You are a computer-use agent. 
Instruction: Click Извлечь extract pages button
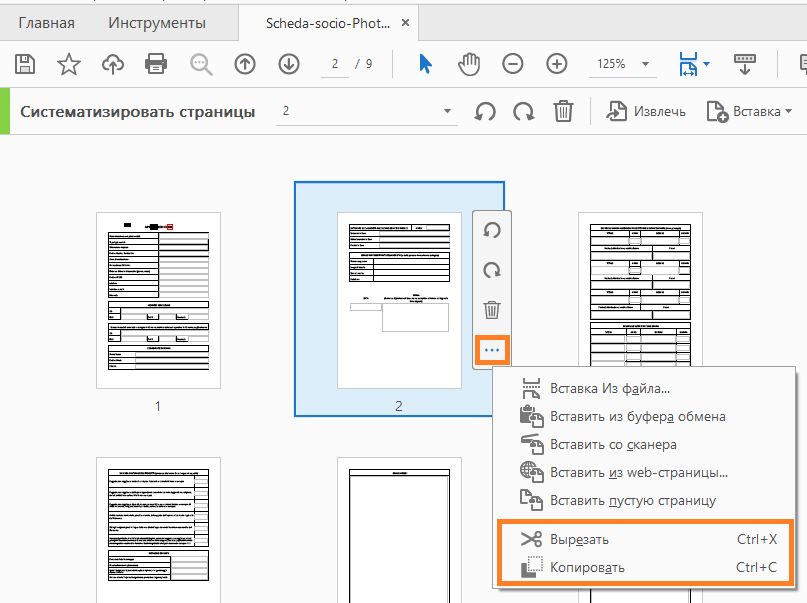point(646,111)
